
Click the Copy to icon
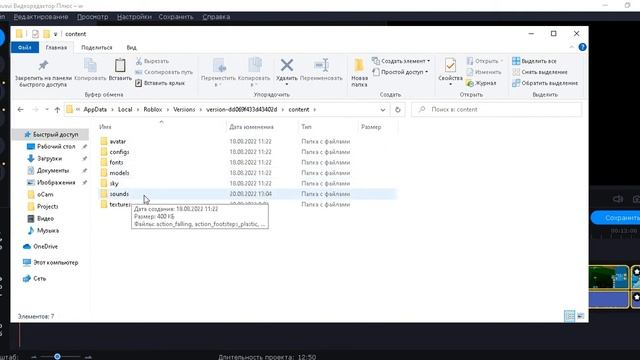pyautogui.click(x=254, y=65)
